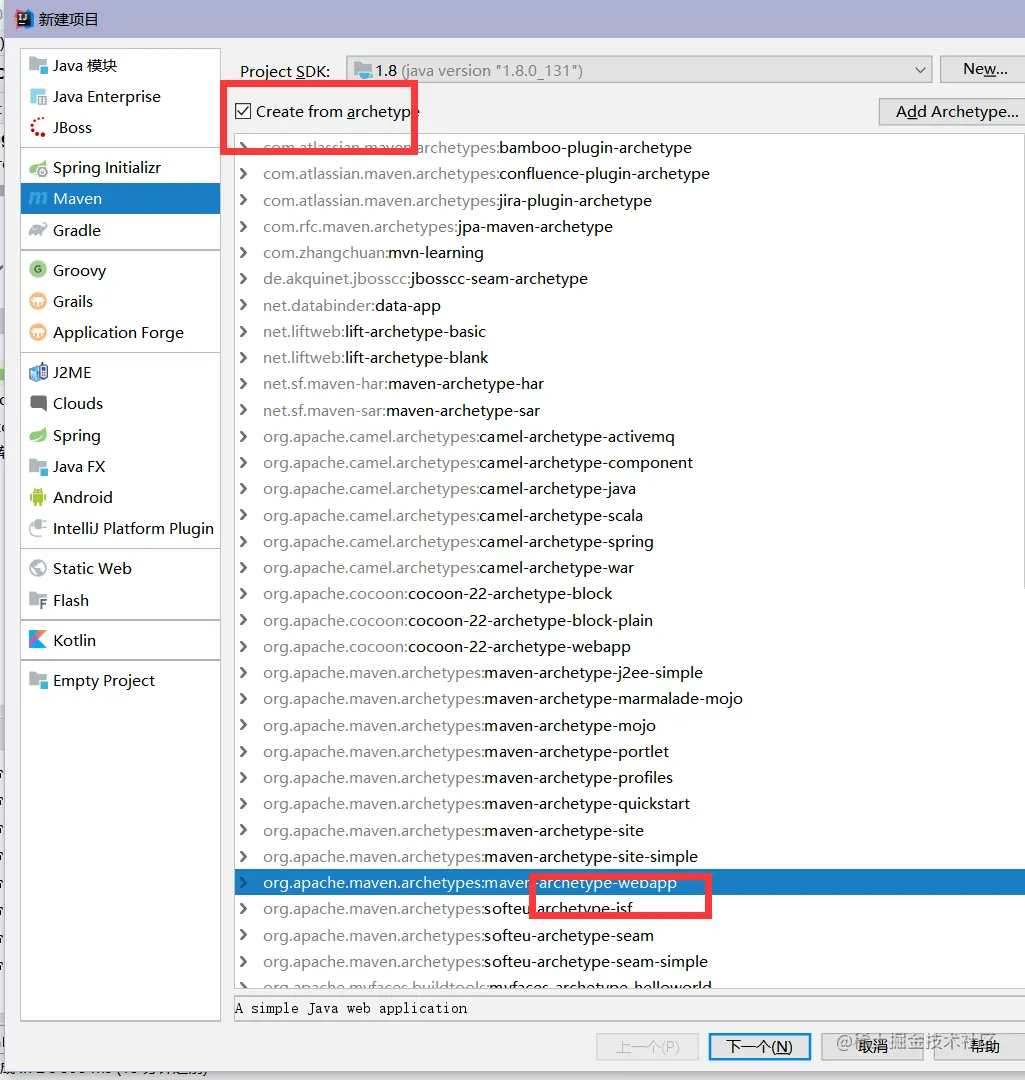Select camel-archetype-scala archetype

tap(453, 515)
